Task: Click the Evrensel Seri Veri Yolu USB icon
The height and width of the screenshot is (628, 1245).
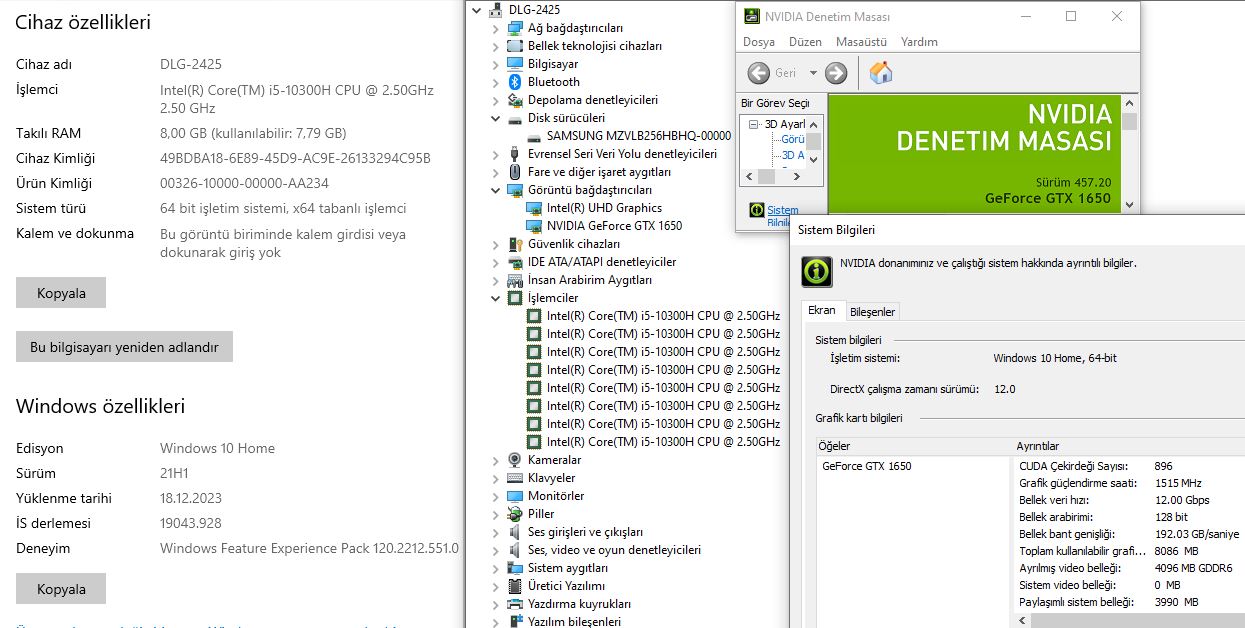Action: tap(515, 154)
